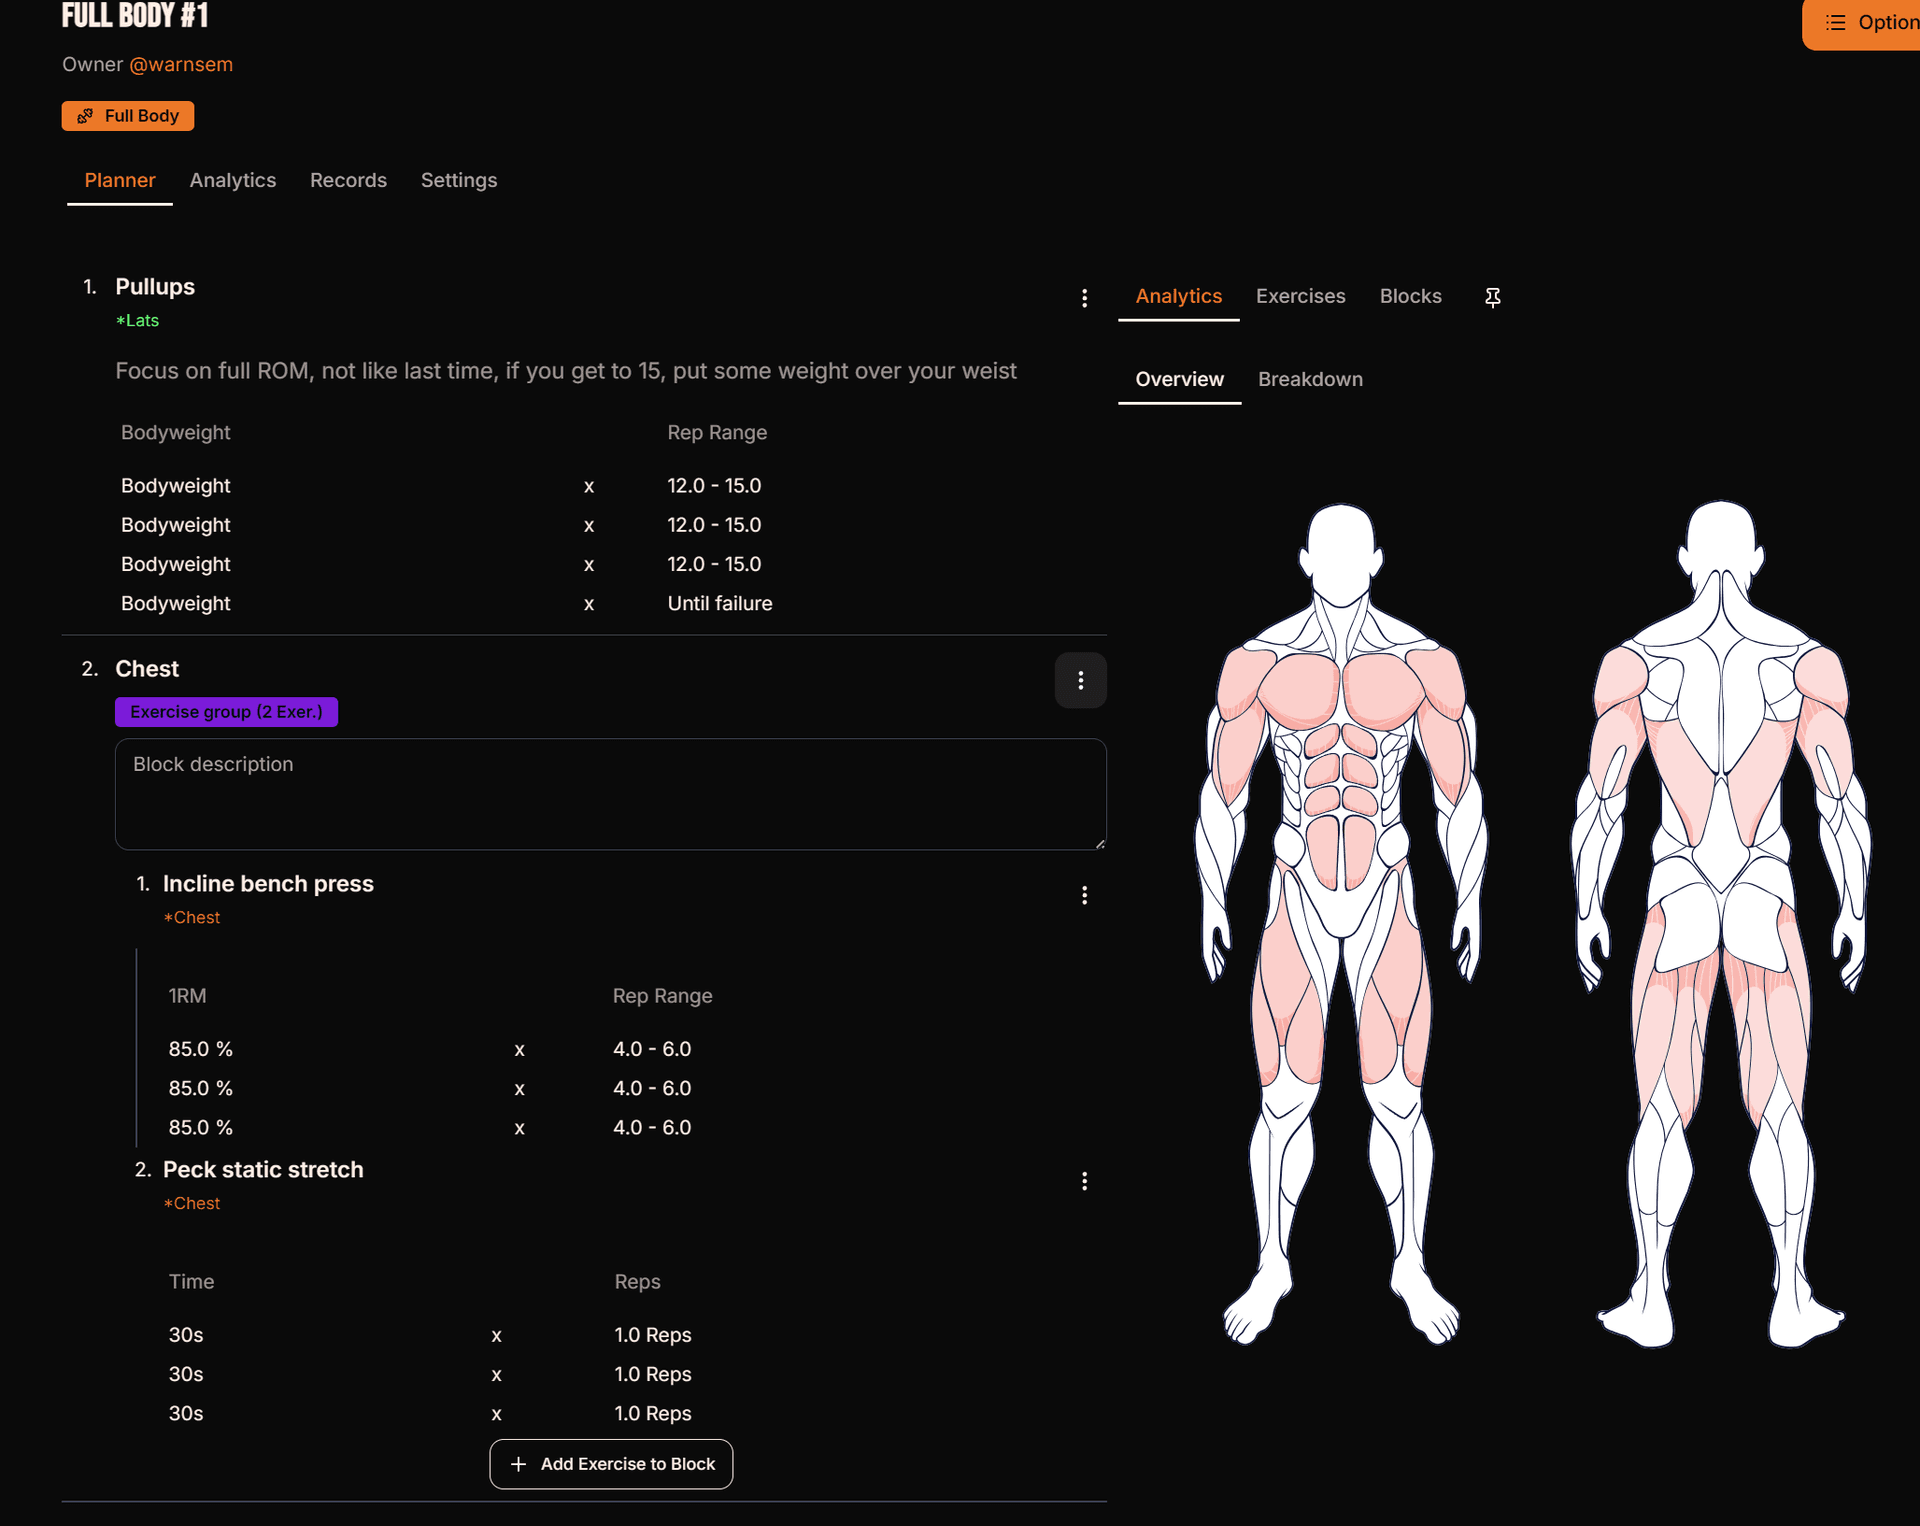Click the list icon inside the Options button
Screen dimensions: 1920x1526
tap(1834, 22)
